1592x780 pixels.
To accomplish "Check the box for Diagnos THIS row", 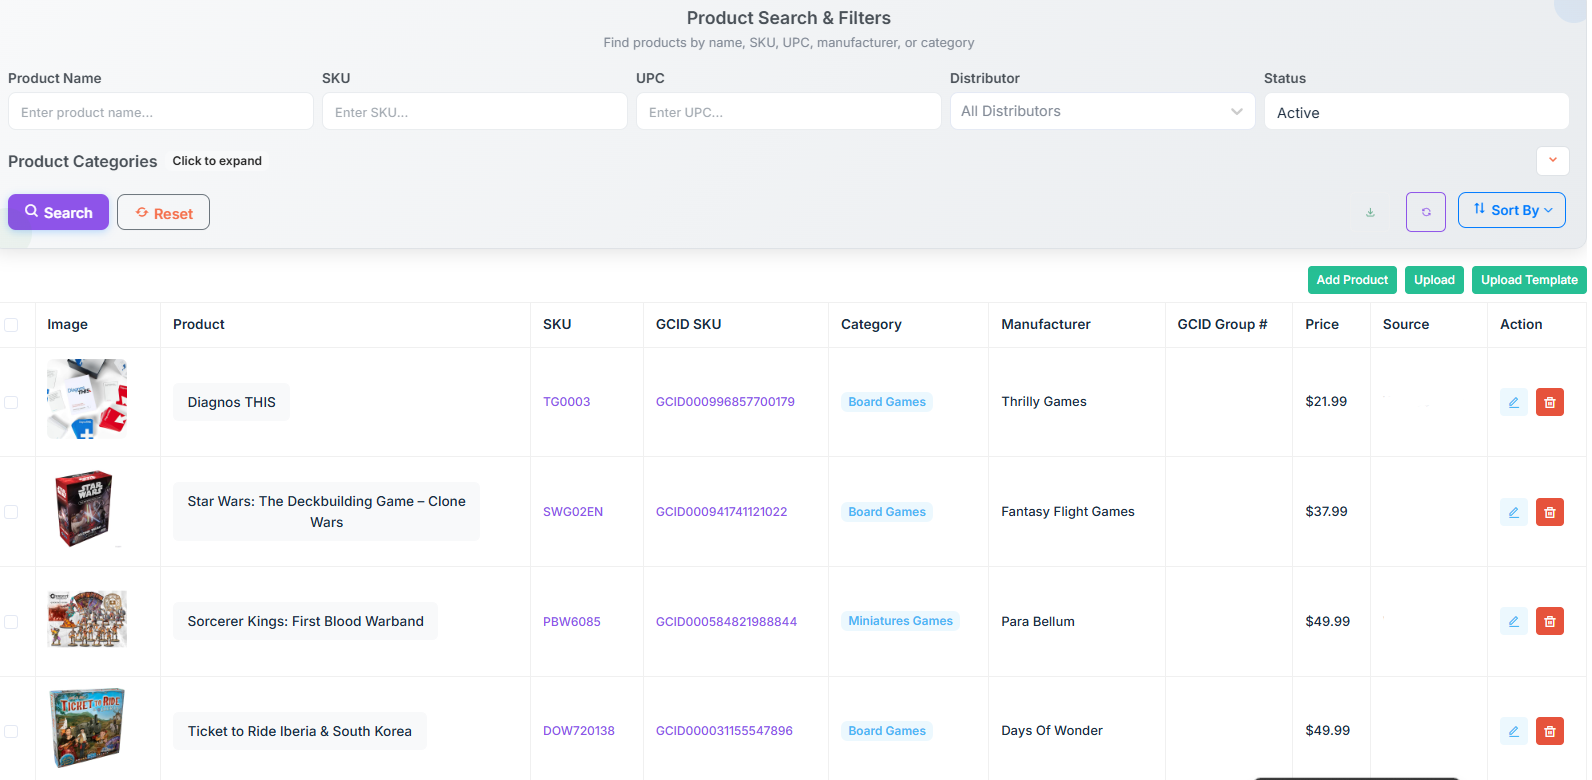I will pos(12,402).
